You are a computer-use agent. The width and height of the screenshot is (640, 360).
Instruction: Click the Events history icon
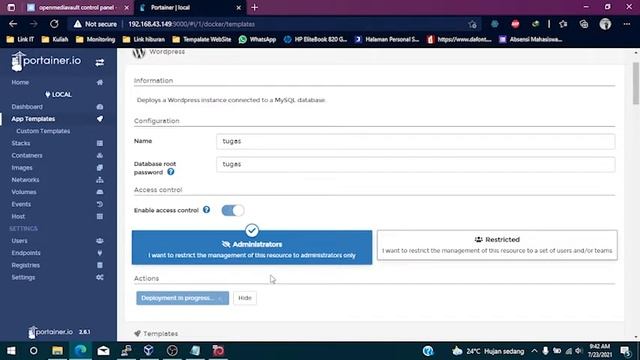[100, 204]
